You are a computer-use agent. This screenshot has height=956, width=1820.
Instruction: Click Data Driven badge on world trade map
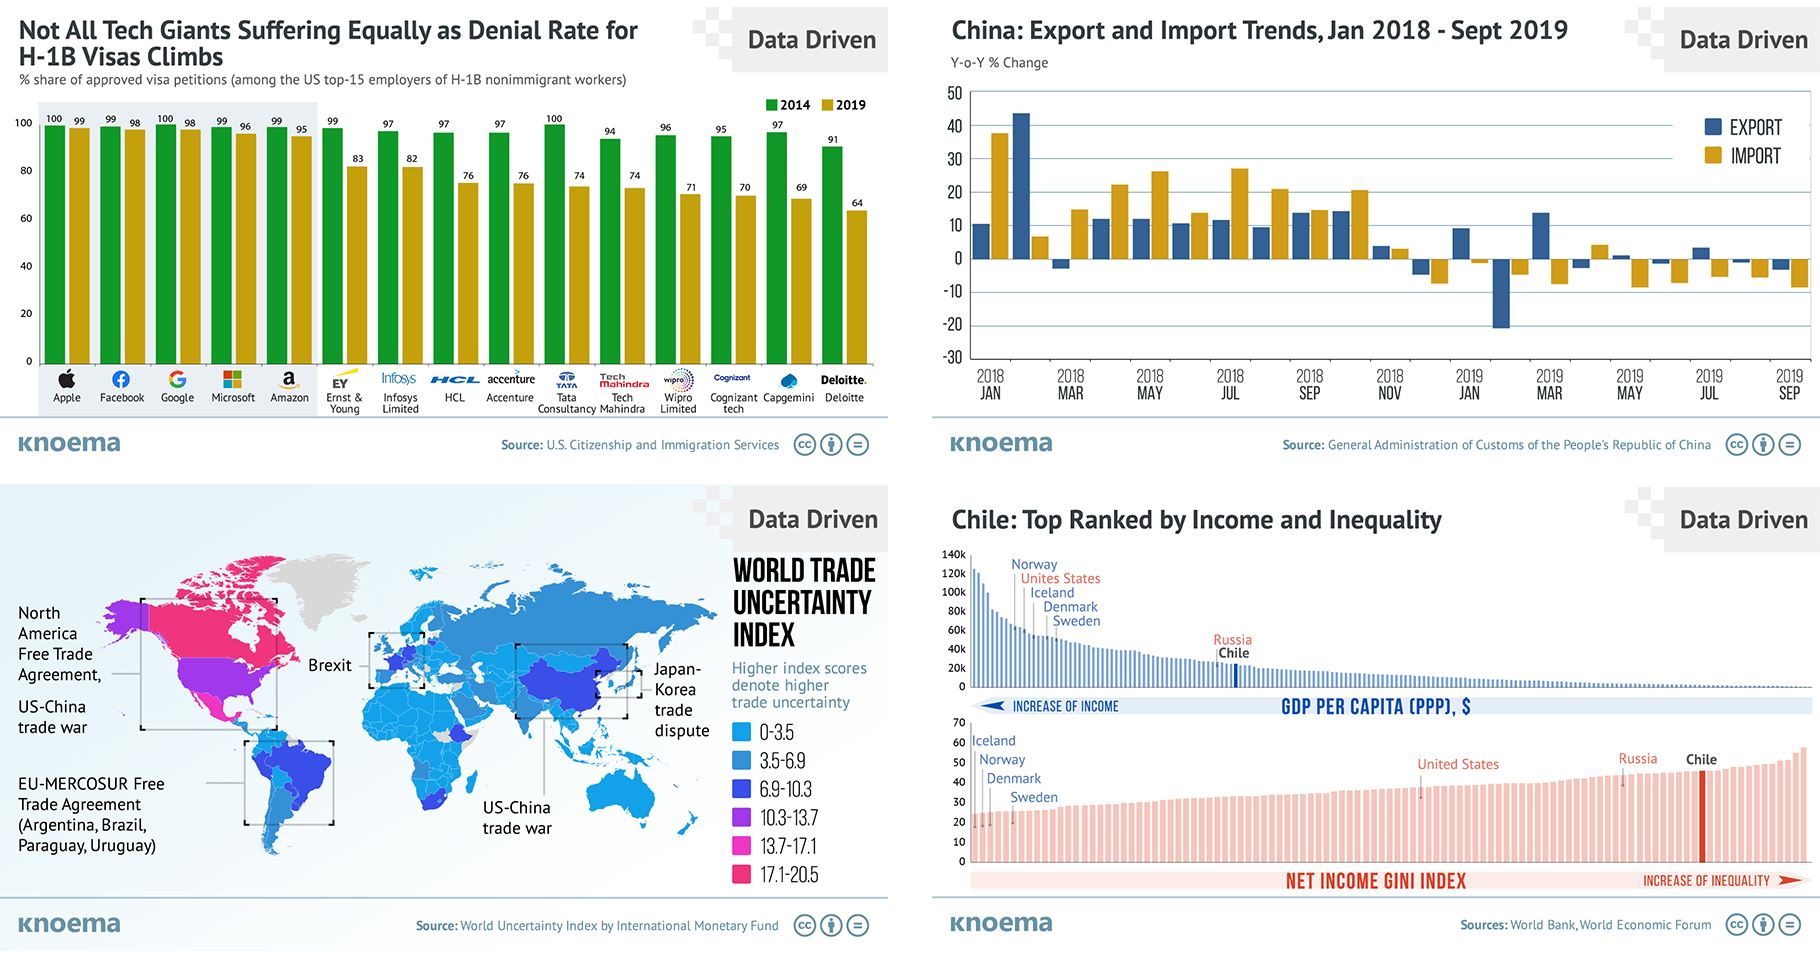pyautogui.click(x=811, y=520)
